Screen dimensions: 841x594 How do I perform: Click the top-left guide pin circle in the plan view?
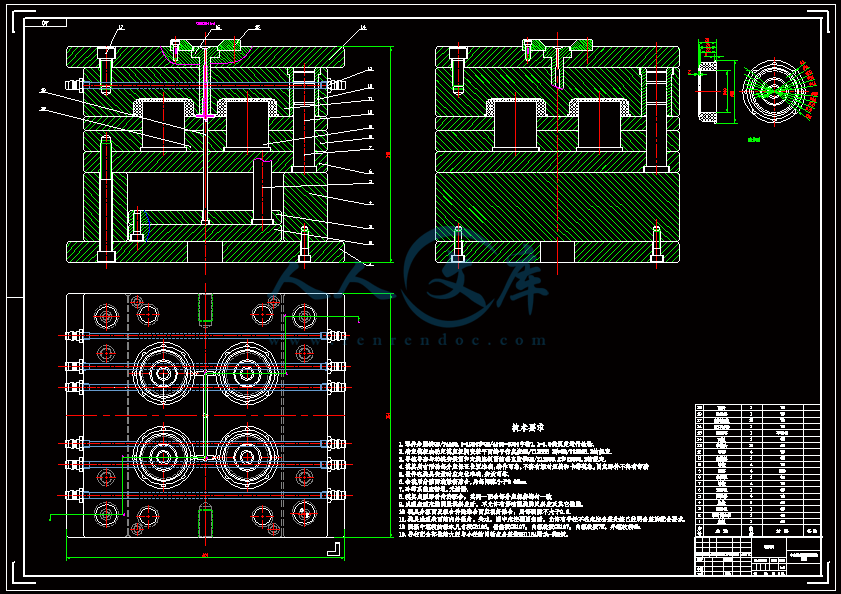point(106,317)
